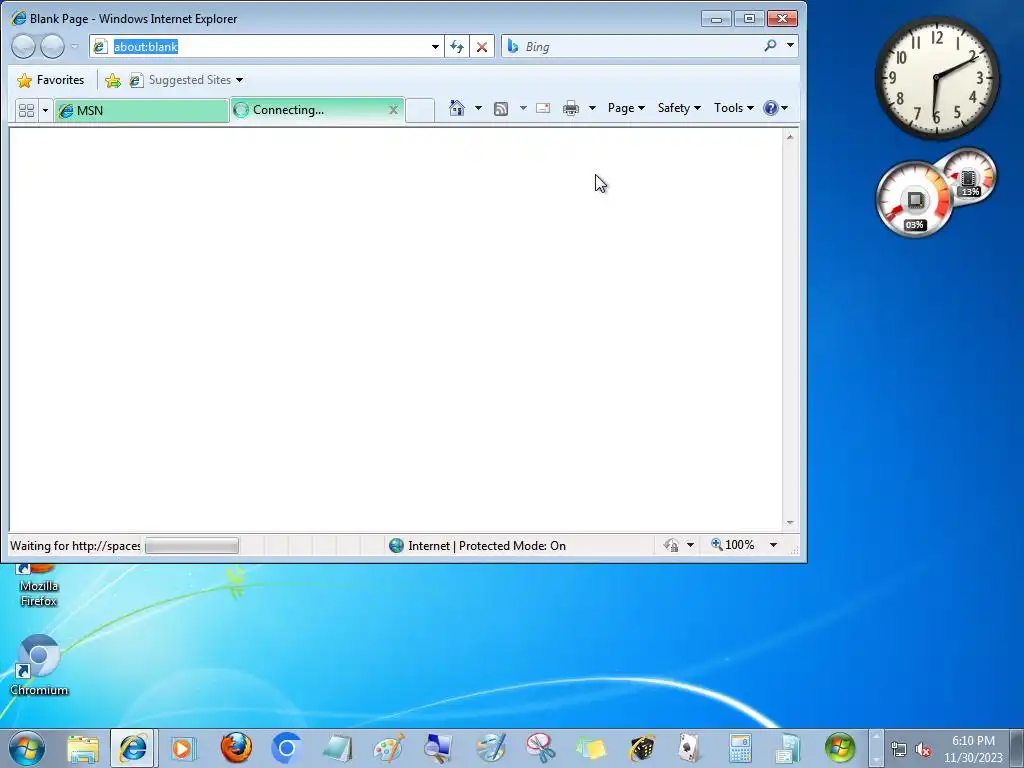Expand the address bar autocomplete dropdown arrow
This screenshot has height=768, width=1024.
click(x=435, y=46)
